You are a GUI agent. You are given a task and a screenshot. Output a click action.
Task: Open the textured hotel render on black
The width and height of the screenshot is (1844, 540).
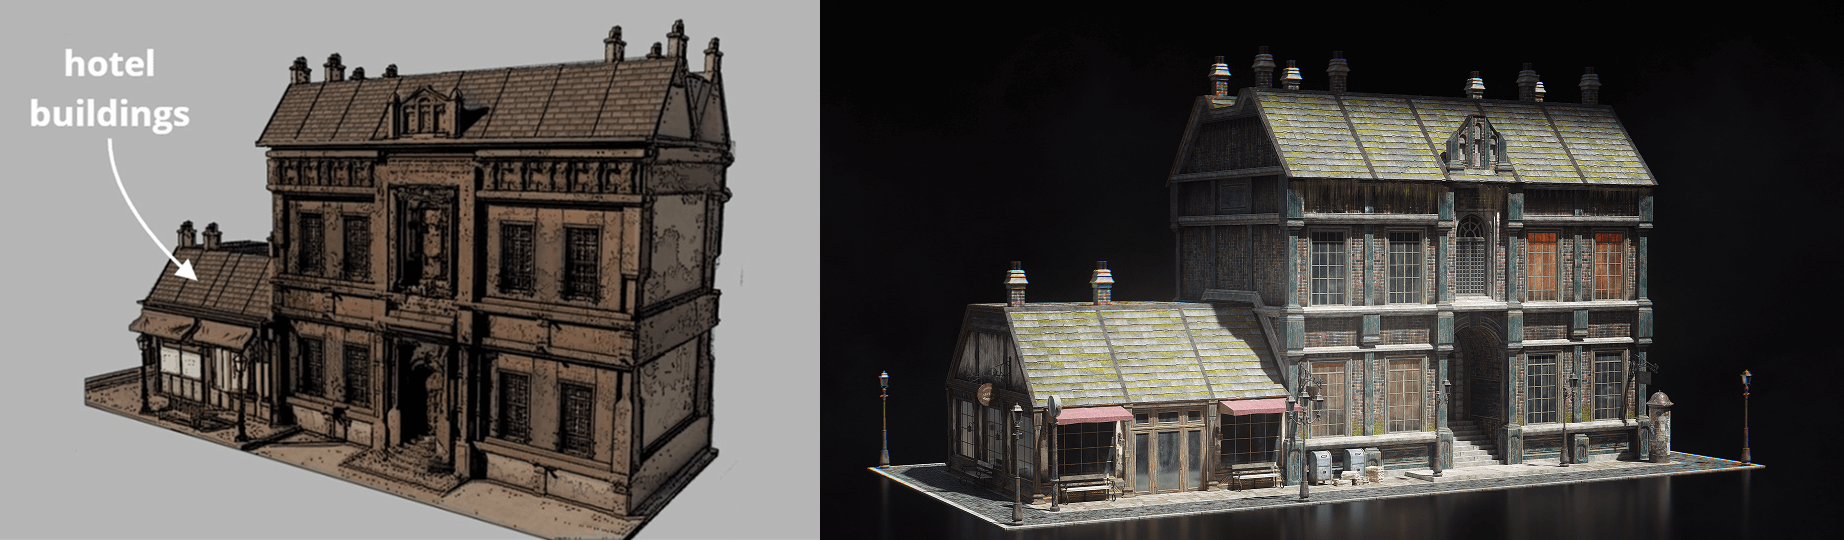[x=1332, y=270]
